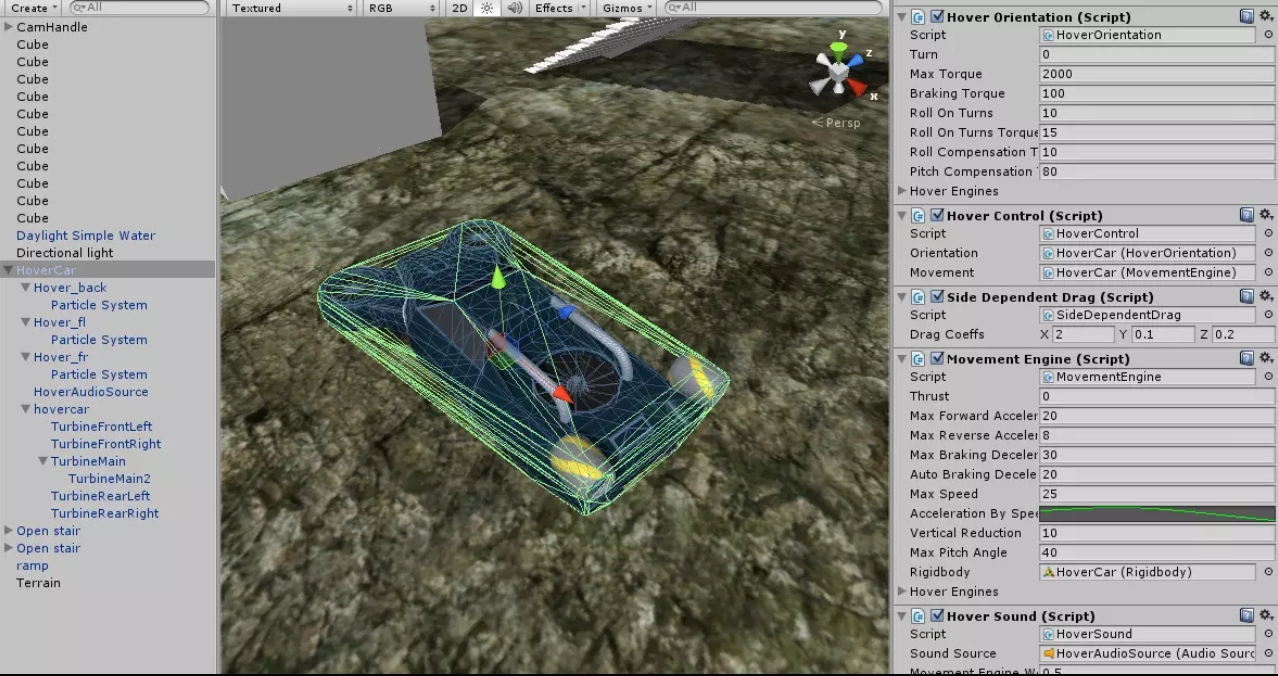Open the hierarchy Create button
Image resolution: width=1278 pixels, height=676 pixels.
coord(33,8)
